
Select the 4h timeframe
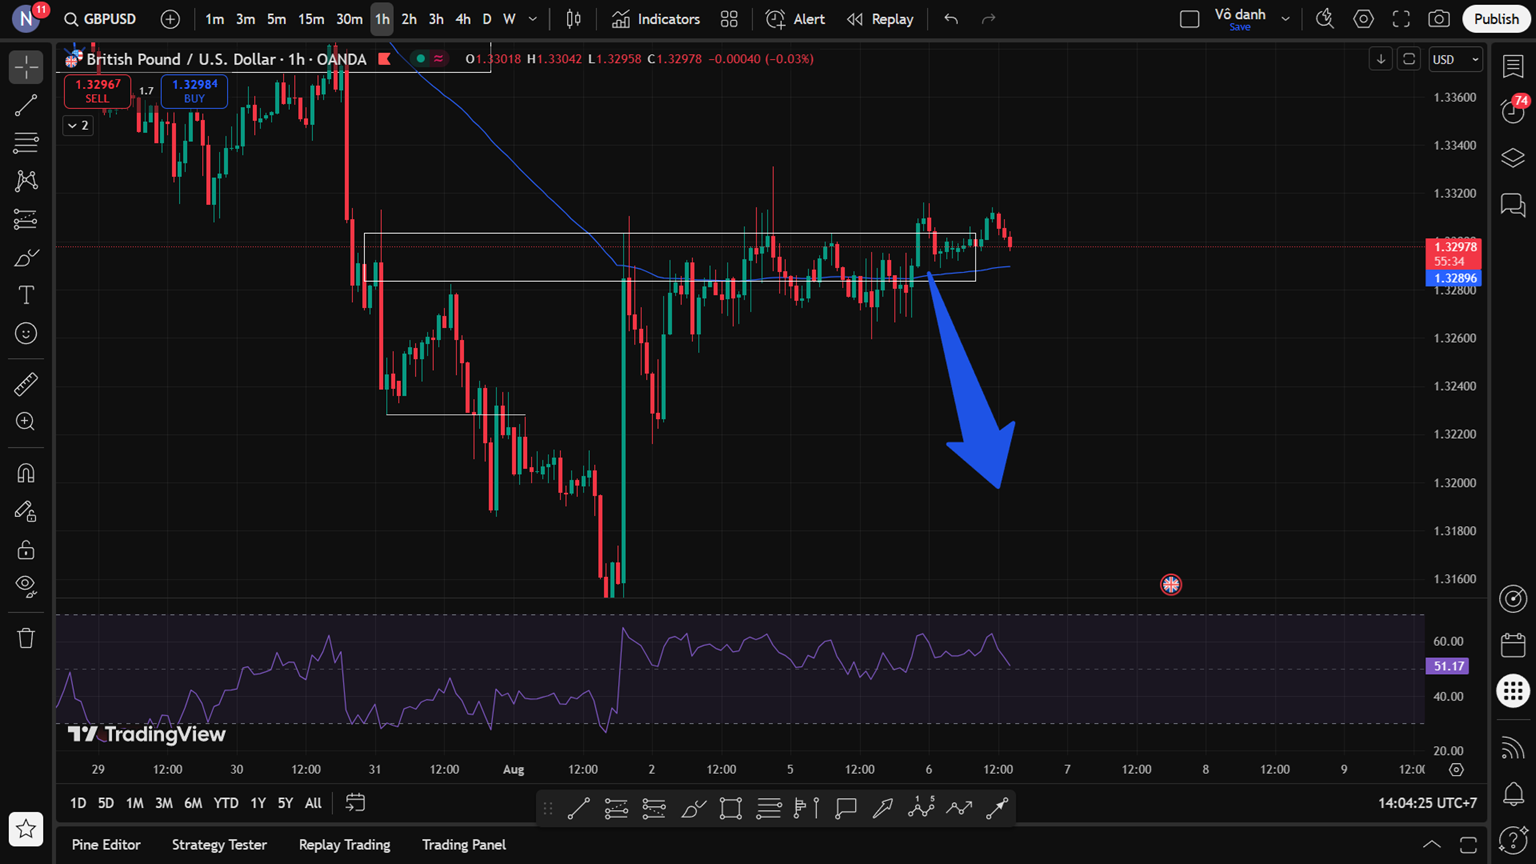462,19
